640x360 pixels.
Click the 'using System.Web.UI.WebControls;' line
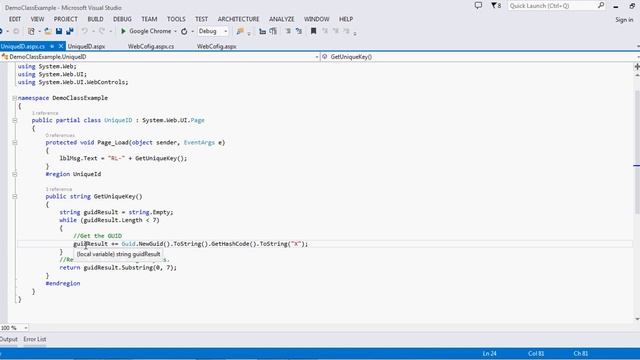coord(73,82)
